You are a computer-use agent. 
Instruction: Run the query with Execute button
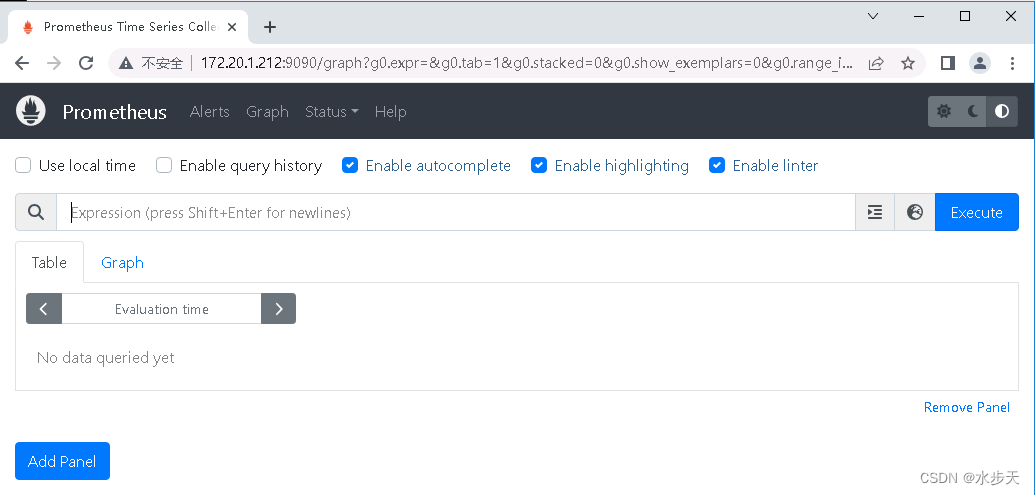[x=976, y=213]
